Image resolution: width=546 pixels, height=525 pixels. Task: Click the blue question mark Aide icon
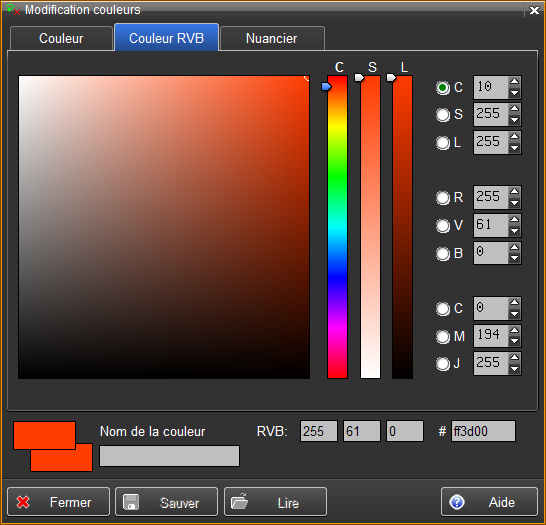[x=457, y=502]
